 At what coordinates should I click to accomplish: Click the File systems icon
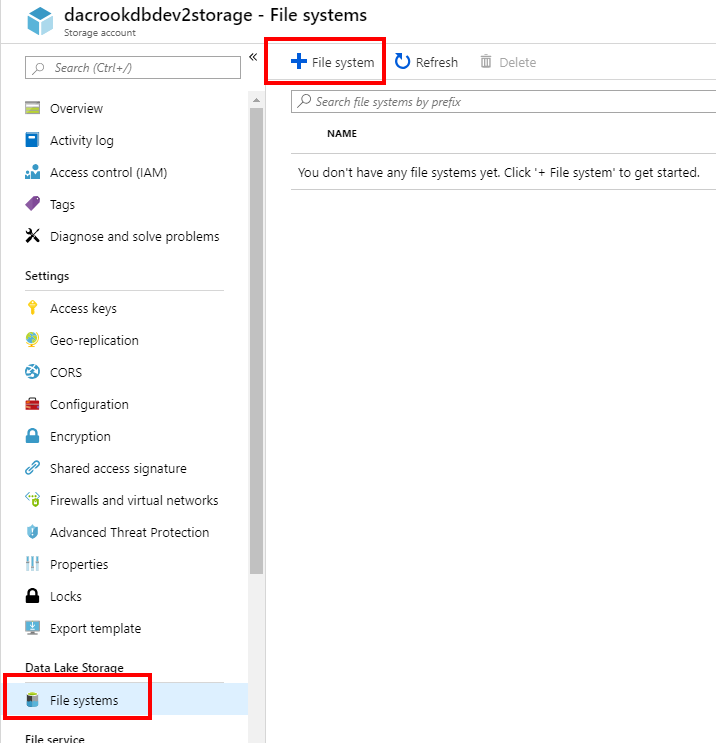click(x=32, y=699)
